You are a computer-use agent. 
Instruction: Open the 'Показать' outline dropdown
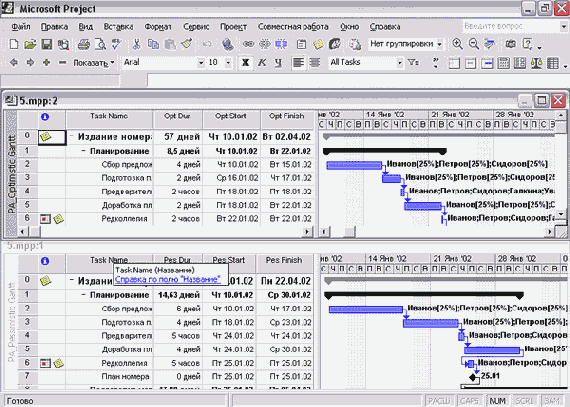click(x=94, y=63)
